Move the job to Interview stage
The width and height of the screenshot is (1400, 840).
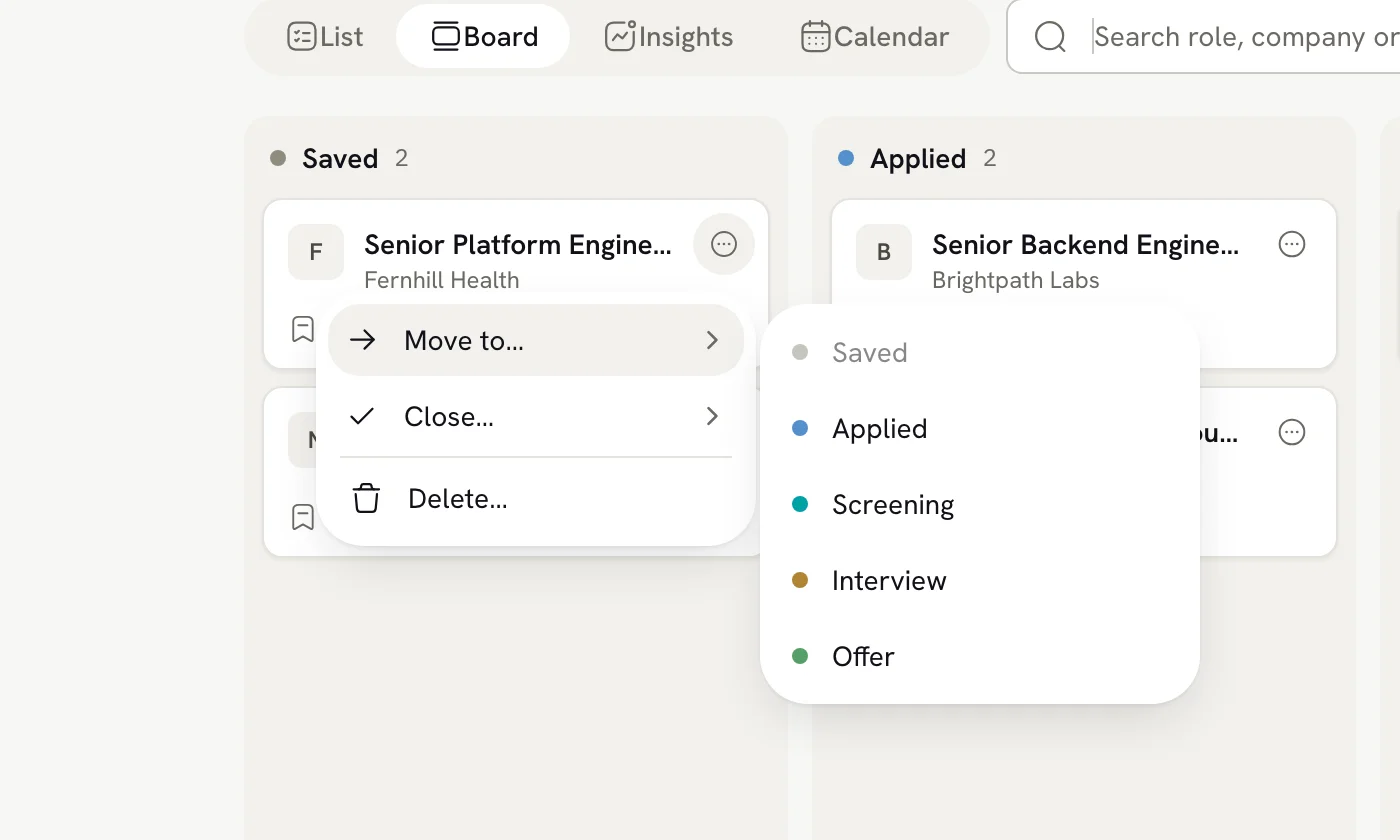coord(980,580)
